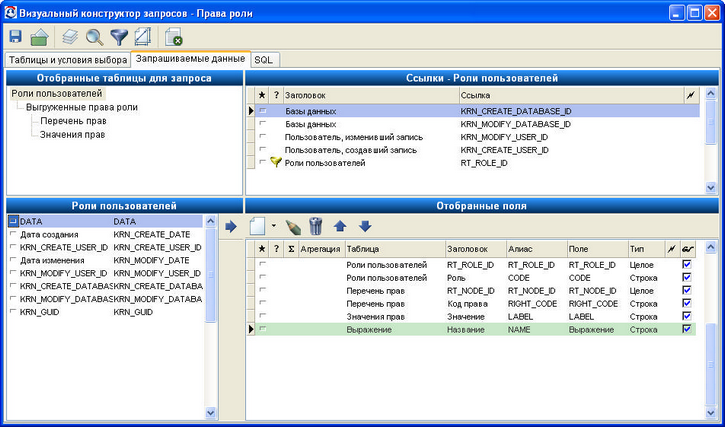The height and width of the screenshot is (427, 725).
Task: Click the Агрегация column header
Action: [x=321, y=249]
